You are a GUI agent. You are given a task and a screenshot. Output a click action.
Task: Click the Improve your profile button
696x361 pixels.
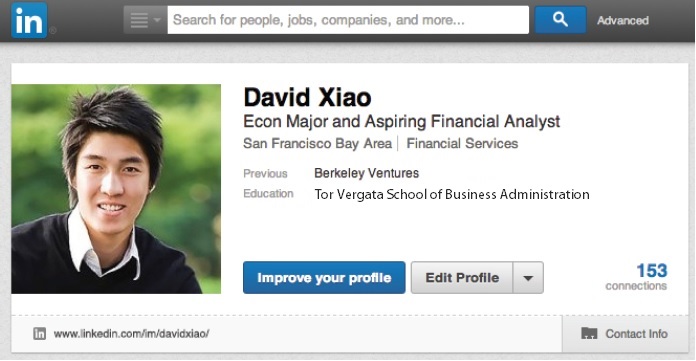click(324, 278)
